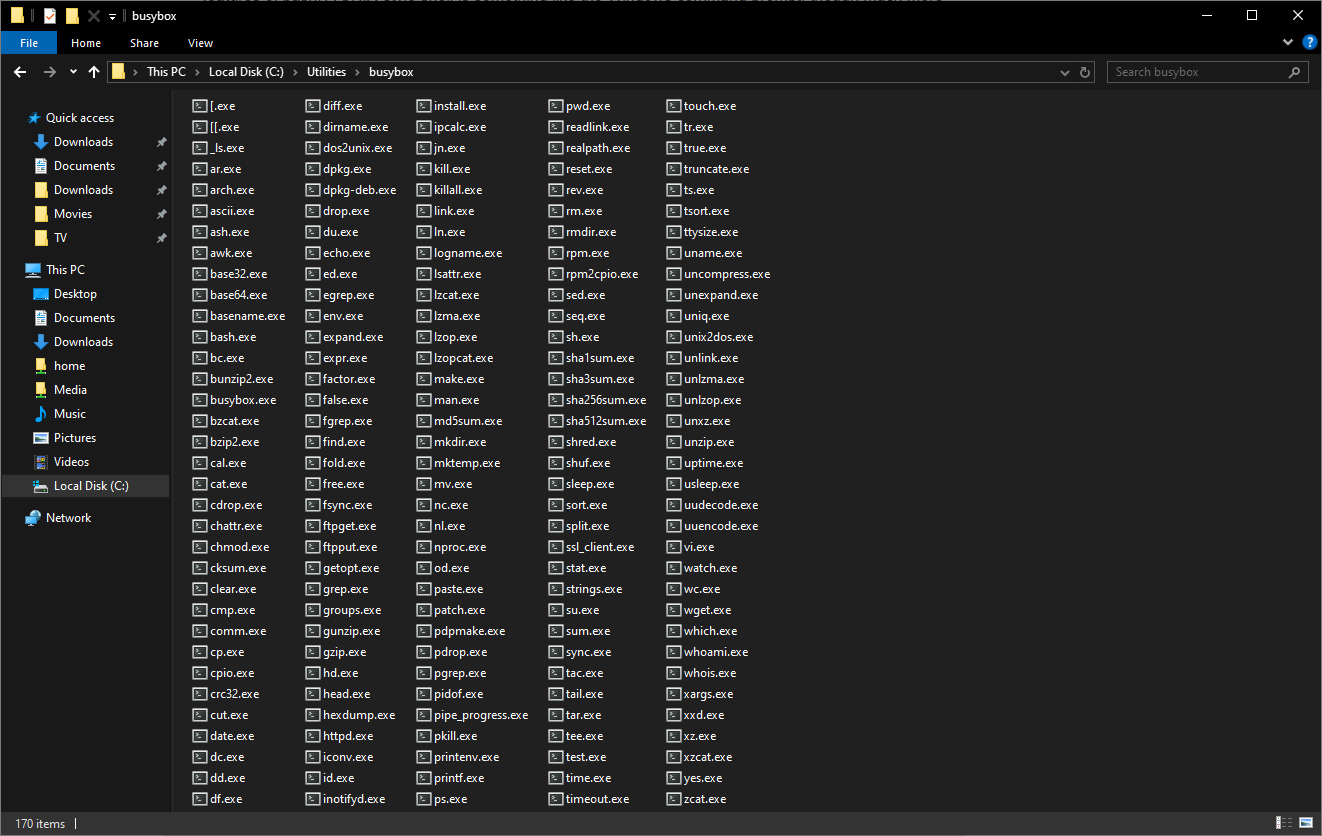
Task: Open the Home ribbon tab
Action: (x=86, y=43)
